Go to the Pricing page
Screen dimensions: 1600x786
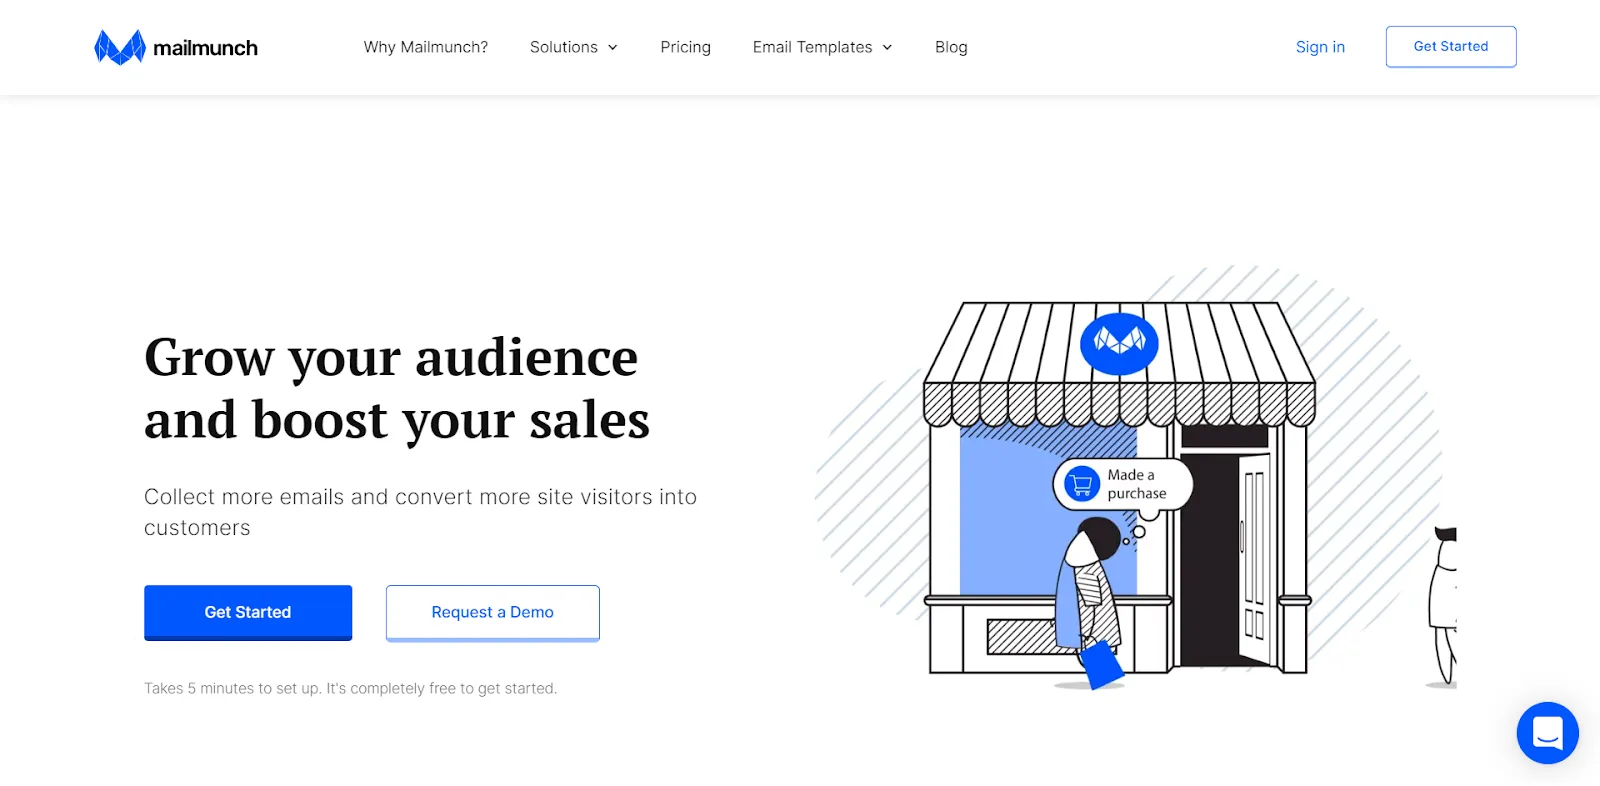click(x=685, y=47)
